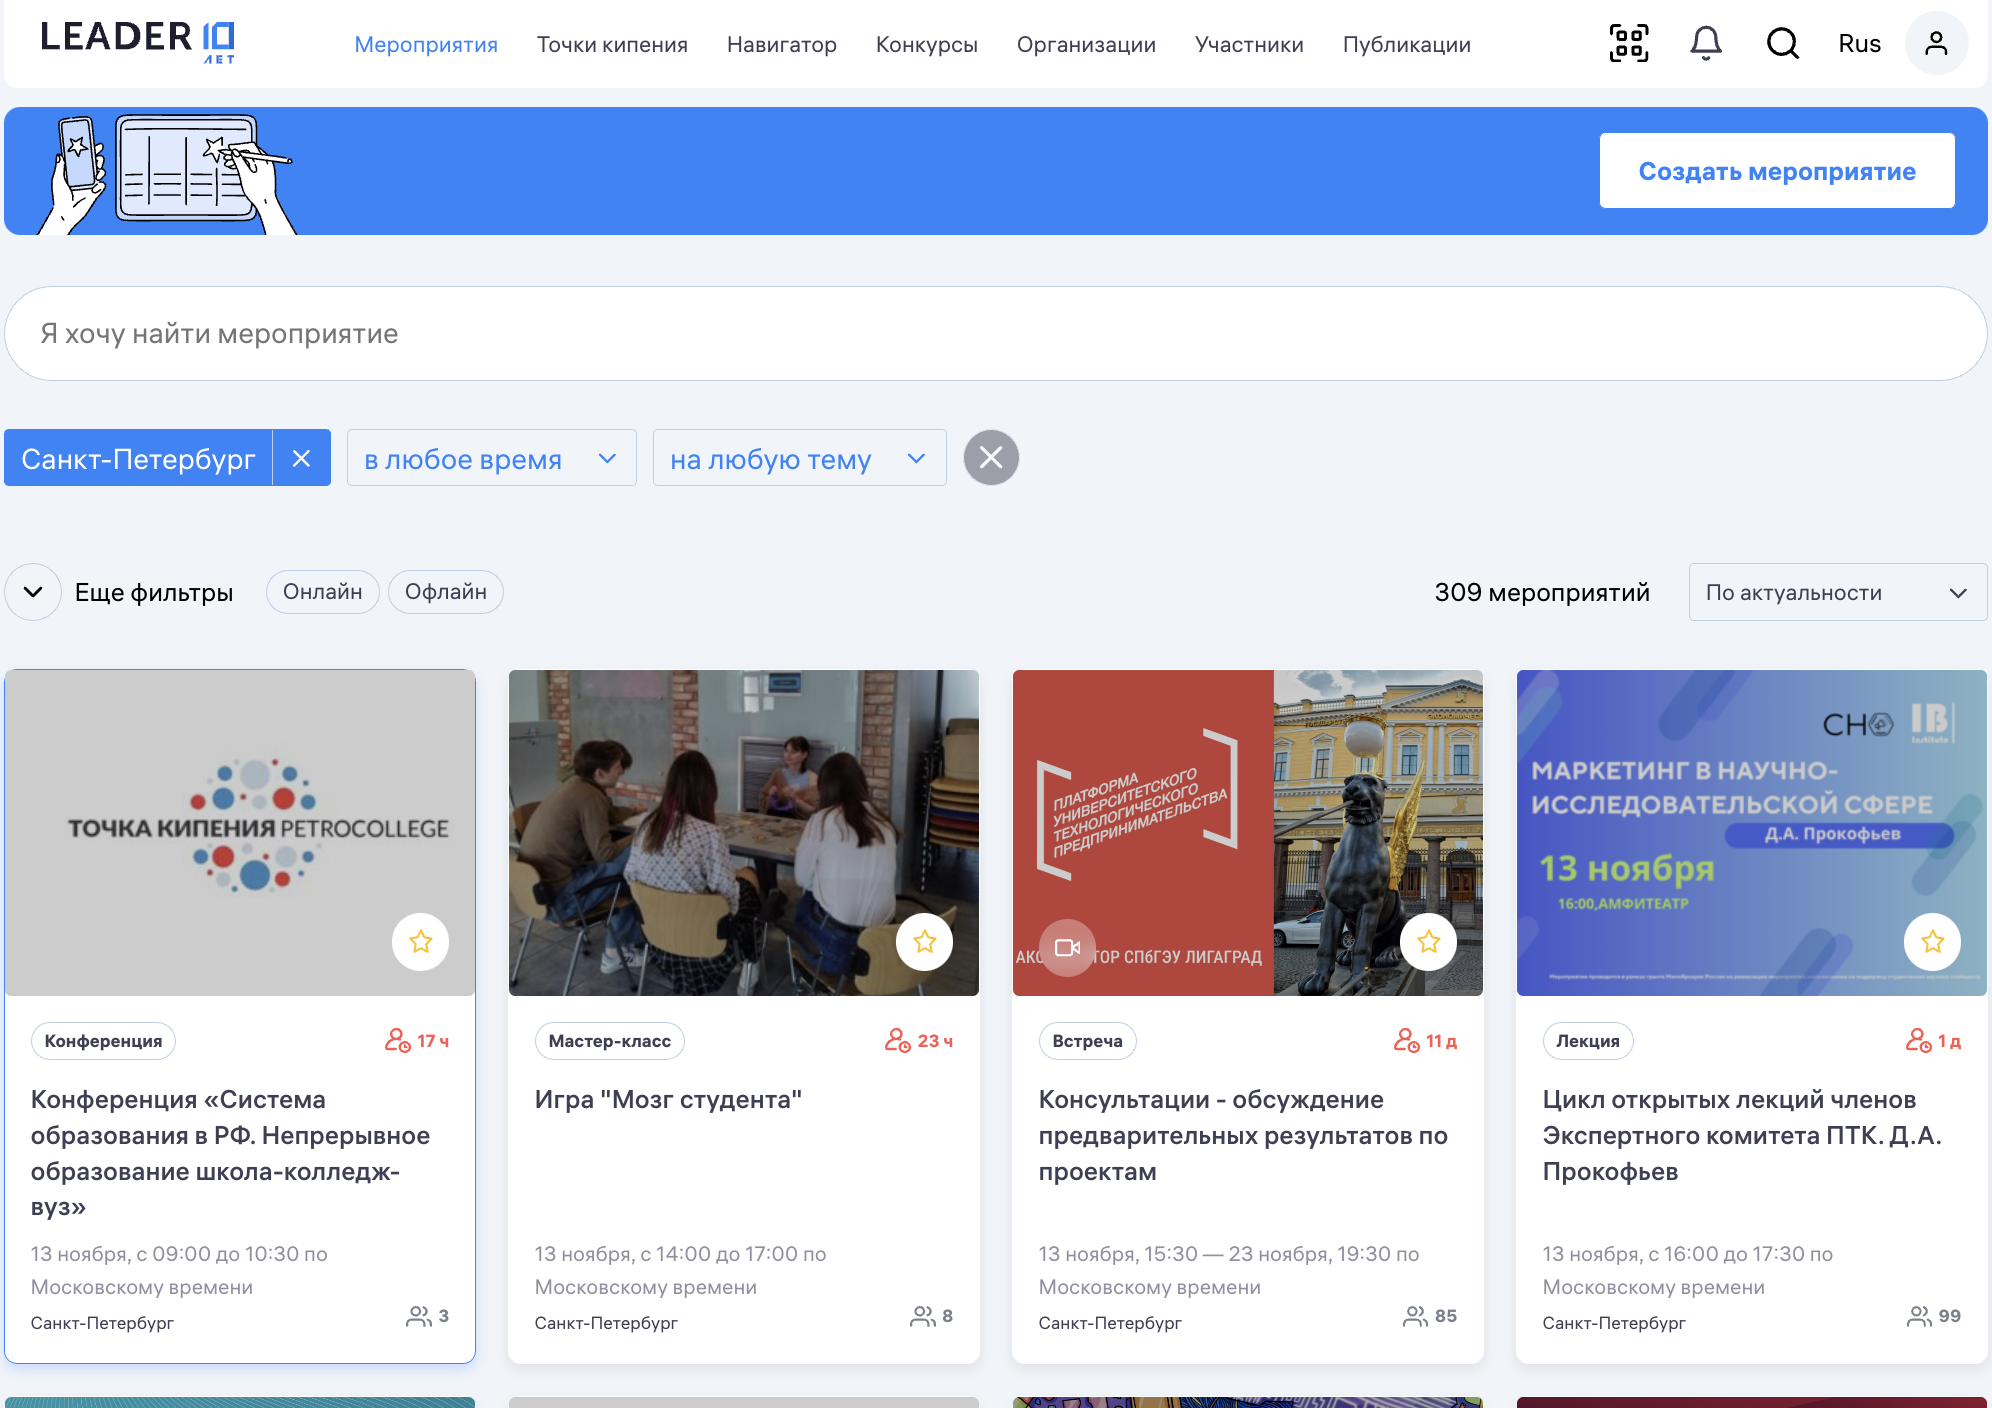This screenshot has width=1992, height=1408.
Task: Open the "в любое время" dropdown
Action: [491, 458]
